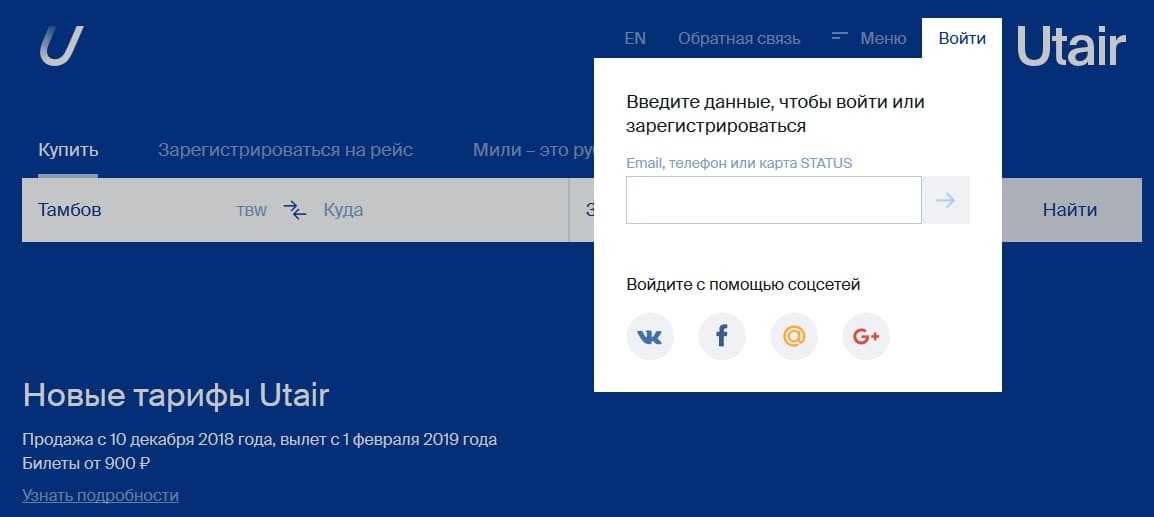Click the Utair U logo

pos(62,46)
